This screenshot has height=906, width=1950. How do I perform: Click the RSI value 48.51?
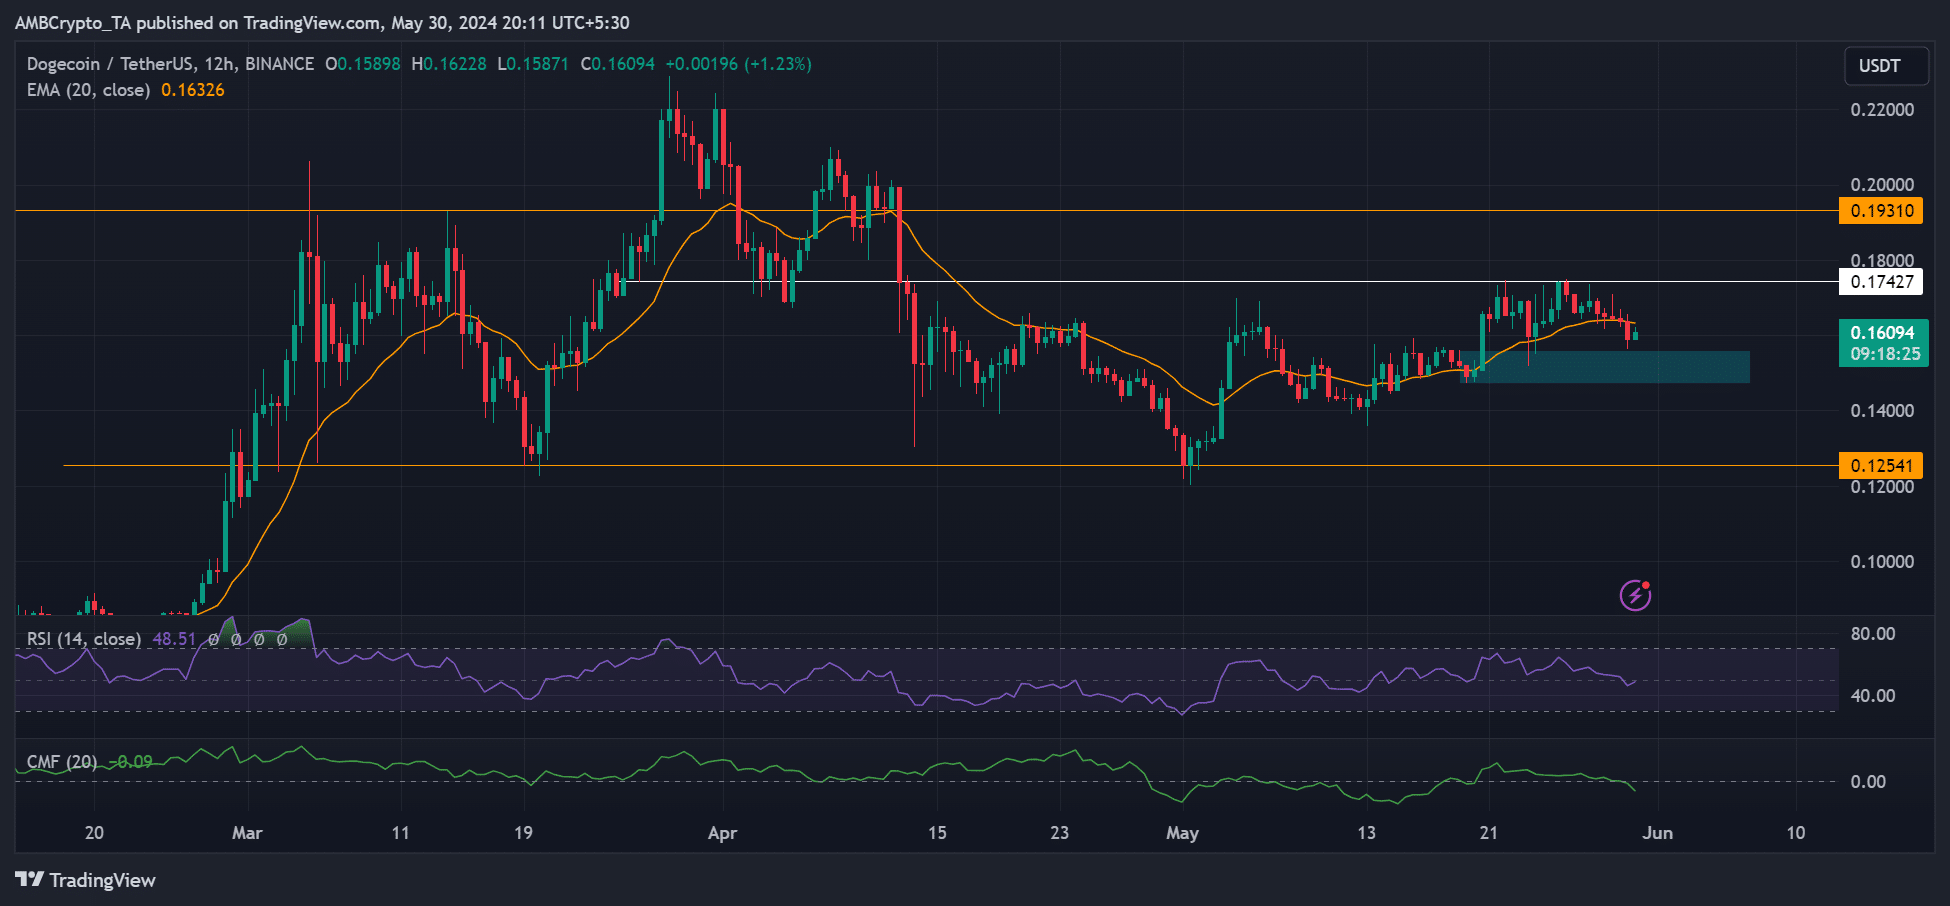click(175, 639)
